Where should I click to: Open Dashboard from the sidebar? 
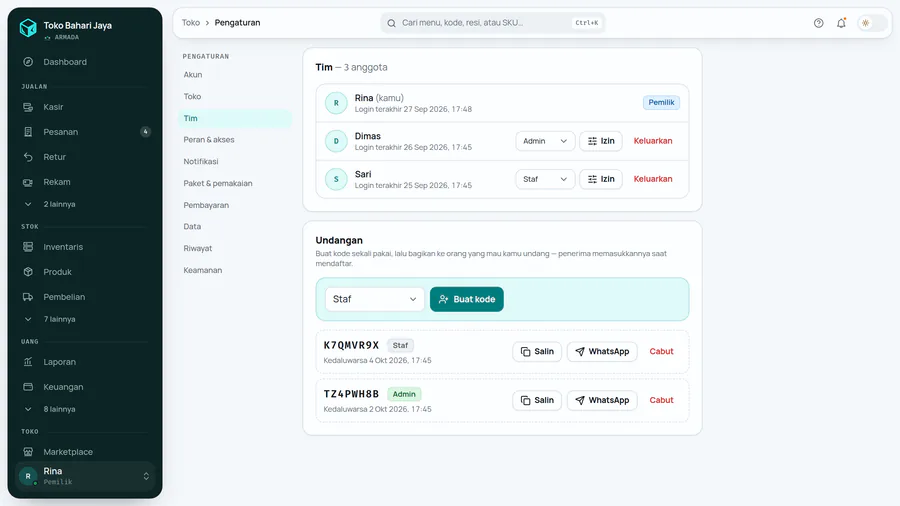pyautogui.click(x=85, y=62)
